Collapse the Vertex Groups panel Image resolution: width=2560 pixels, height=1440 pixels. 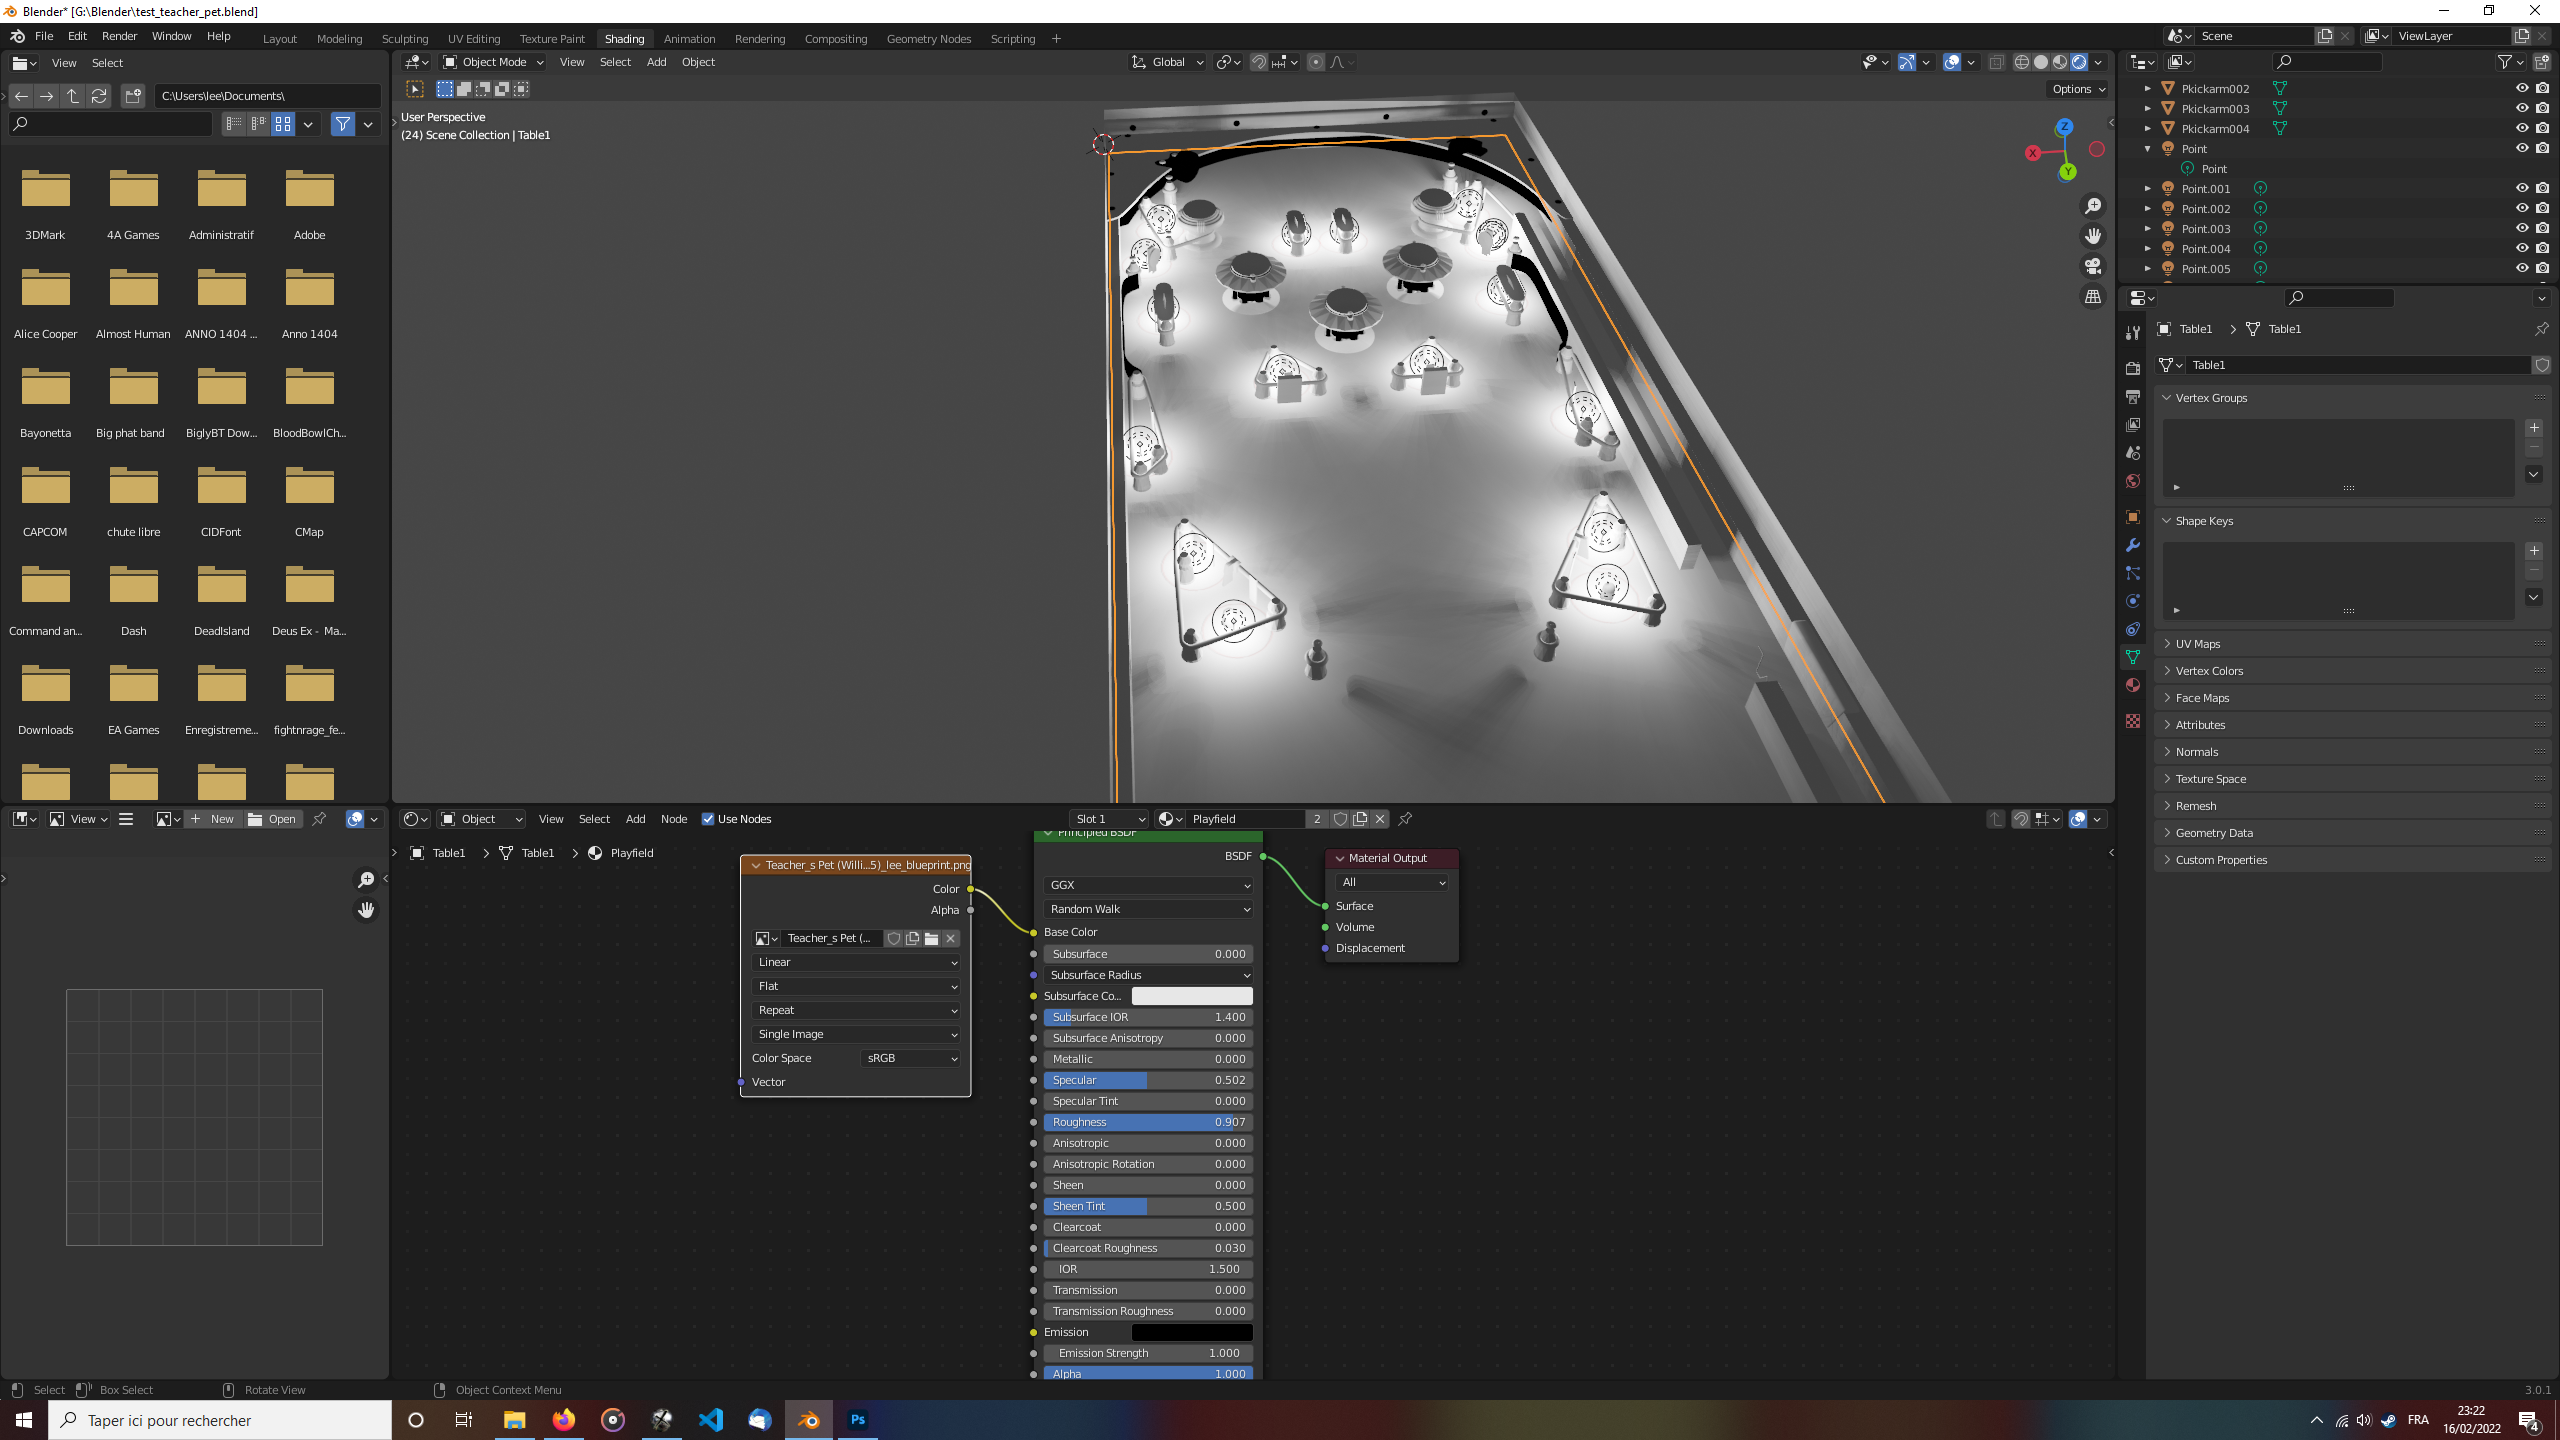[2211, 398]
